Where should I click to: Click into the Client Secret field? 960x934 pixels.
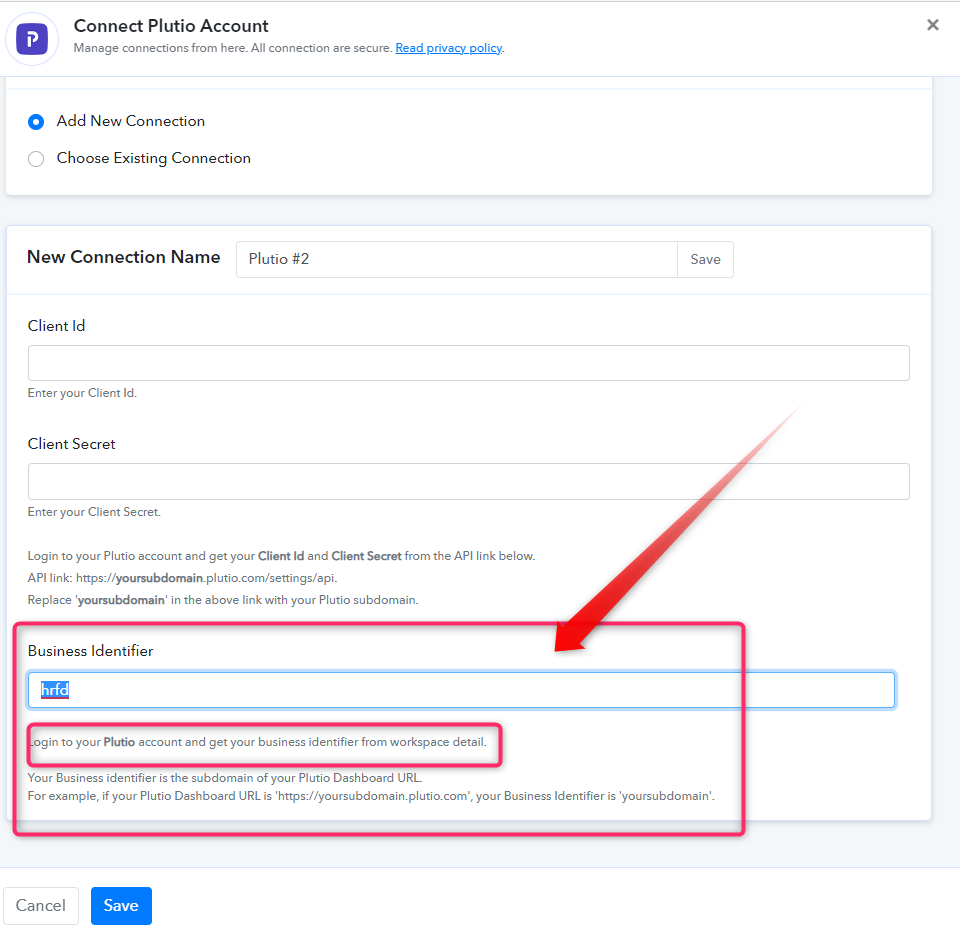[x=468, y=481]
